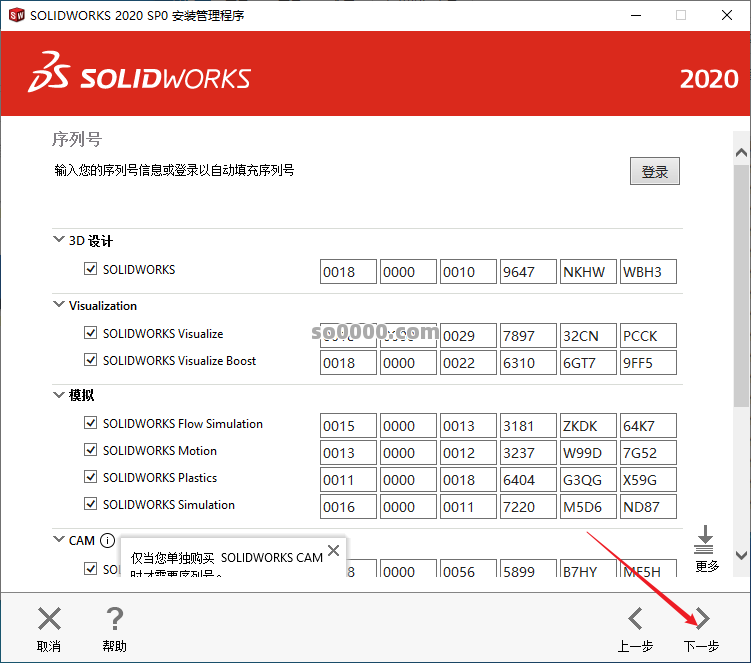Collapse the CAM section
The width and height of the screenshot is (751, 663).
(x=58, y=539)
